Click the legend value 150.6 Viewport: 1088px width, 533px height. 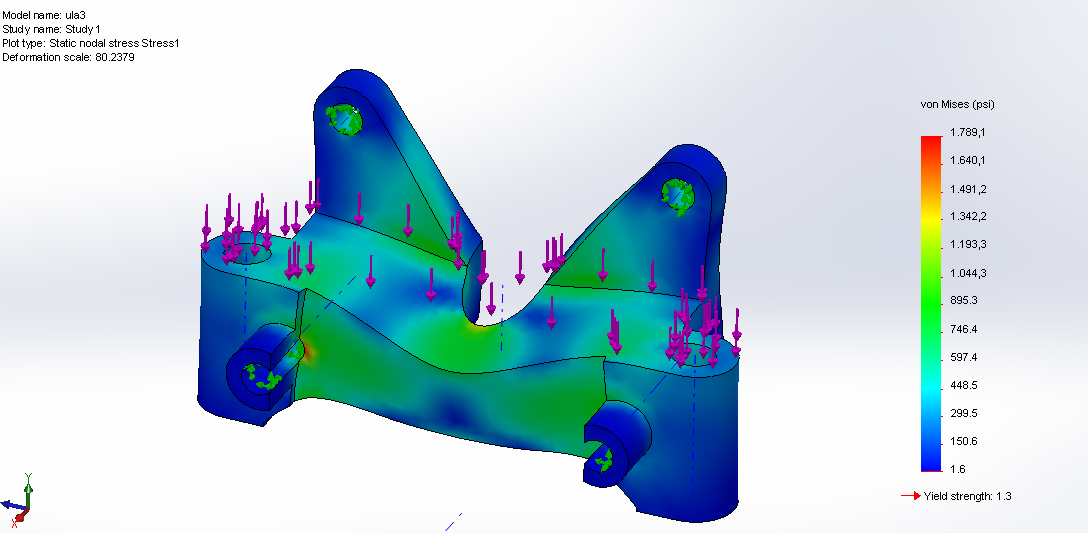point(964,441)
